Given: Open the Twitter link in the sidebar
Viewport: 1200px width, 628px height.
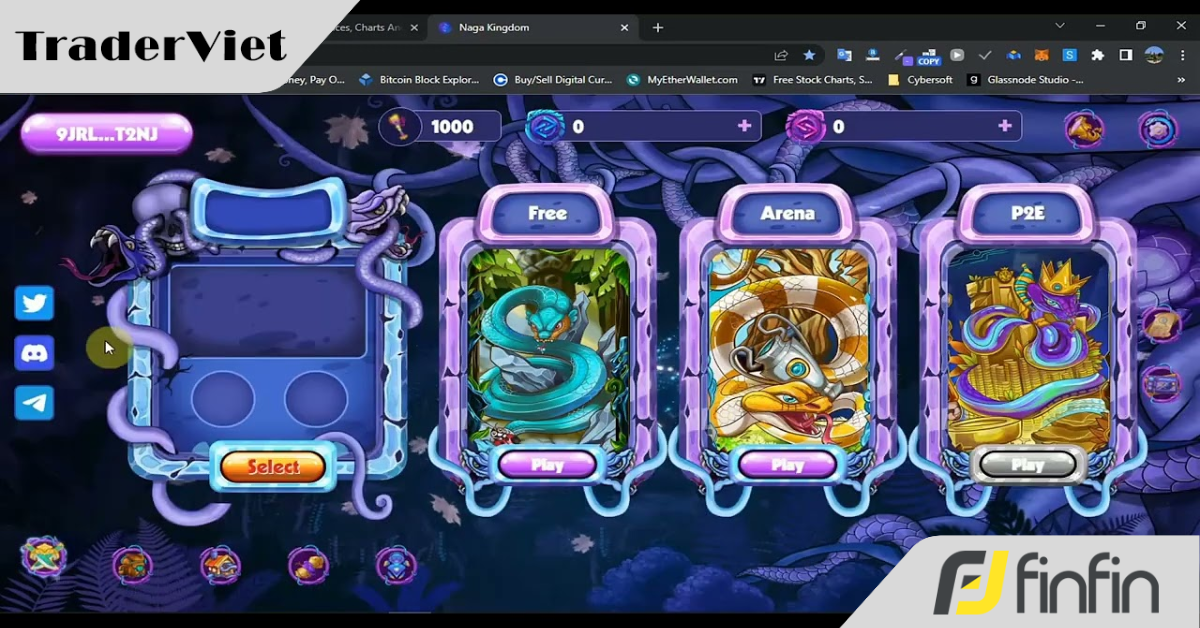Looking at the screenshot, I should point(35,304).
